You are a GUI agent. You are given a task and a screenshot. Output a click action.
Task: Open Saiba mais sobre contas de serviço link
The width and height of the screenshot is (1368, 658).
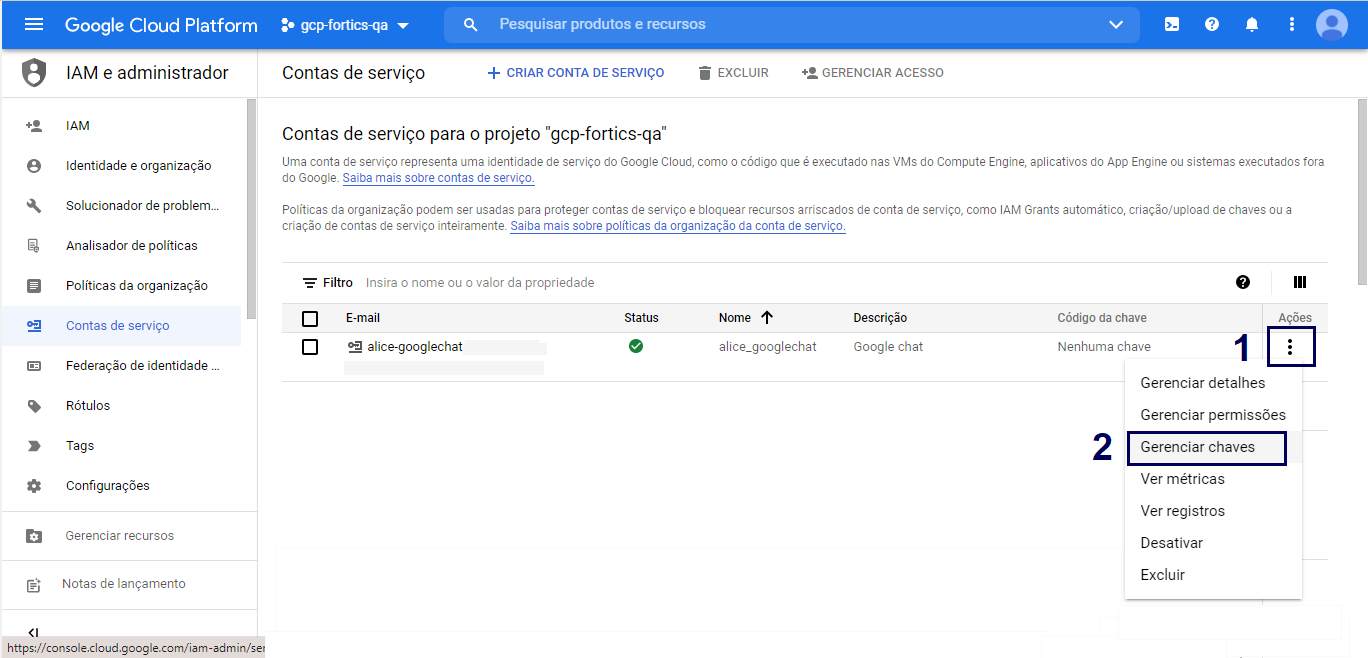(438, 178)
